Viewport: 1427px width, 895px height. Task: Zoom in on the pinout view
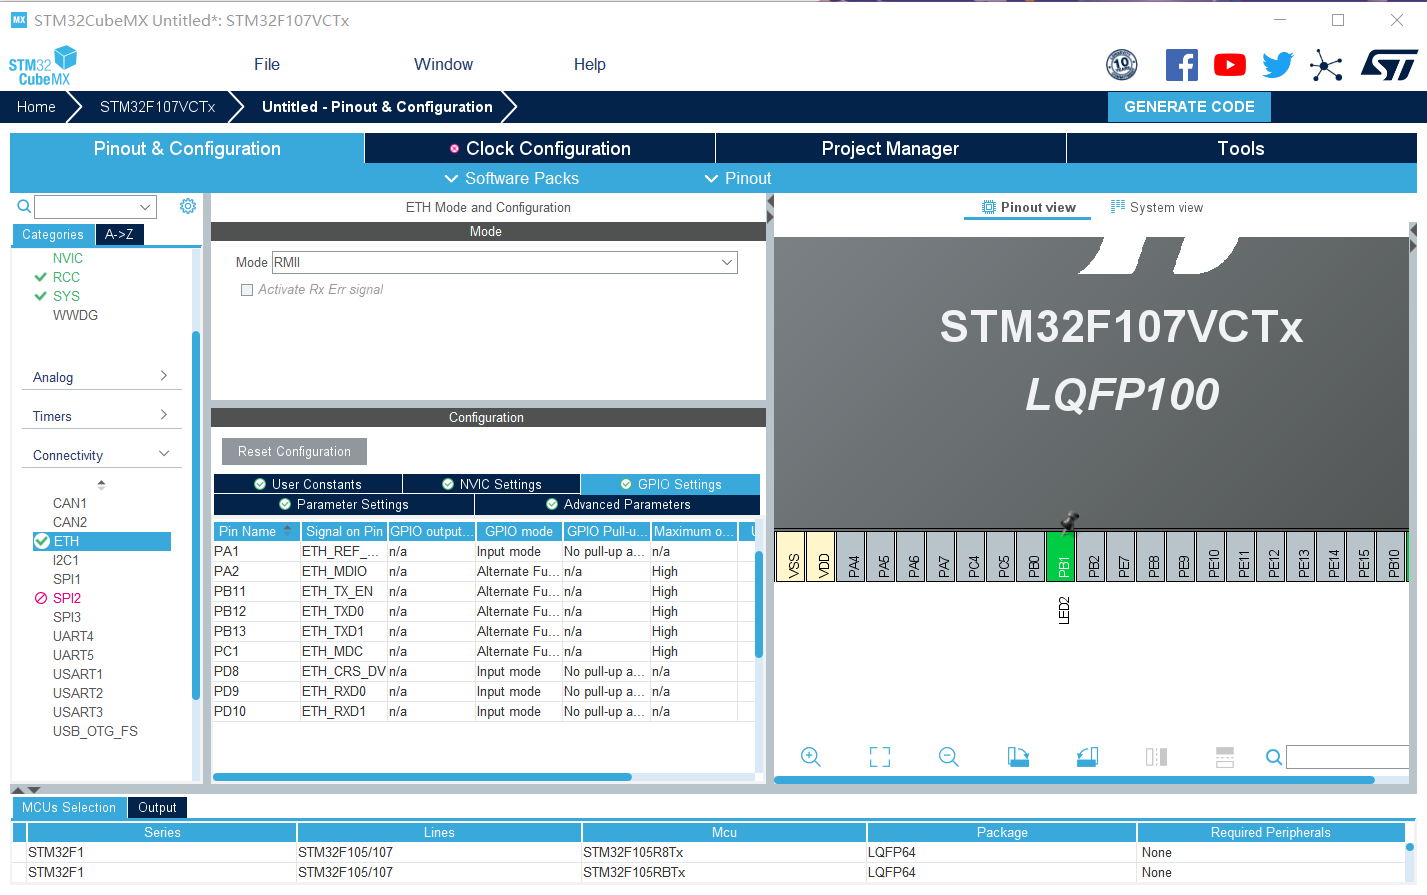pos(811,757)
